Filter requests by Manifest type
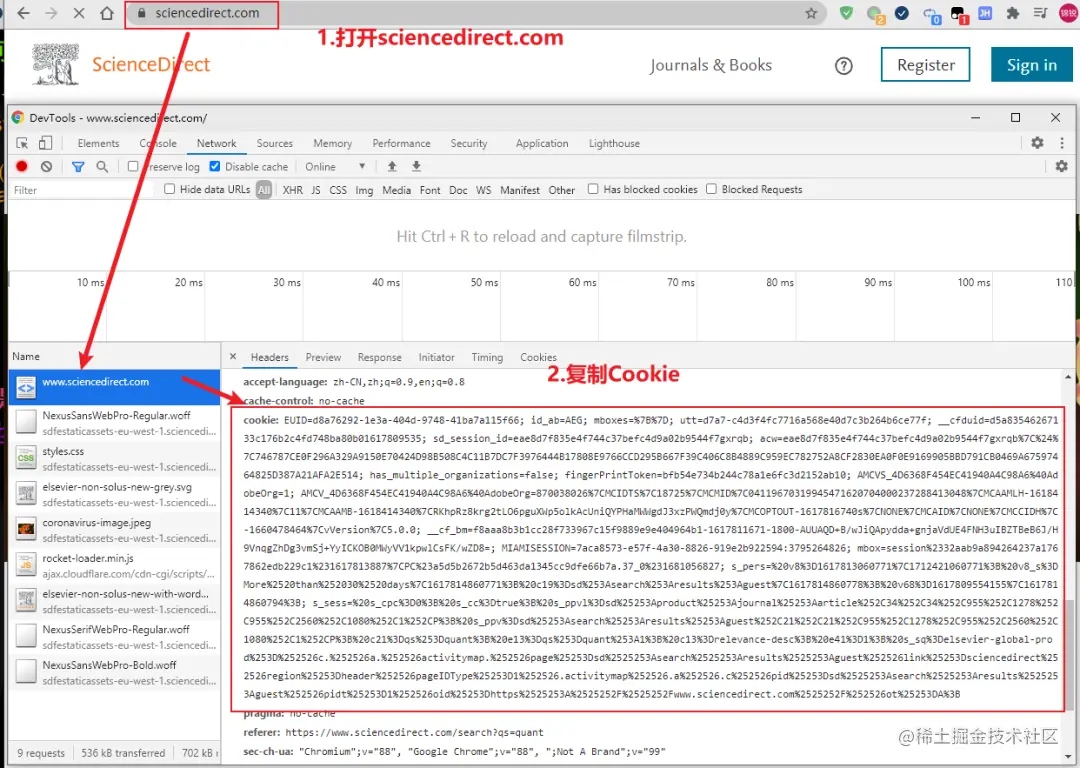This screenshot has height=768, width=1080. click(520, 190)
